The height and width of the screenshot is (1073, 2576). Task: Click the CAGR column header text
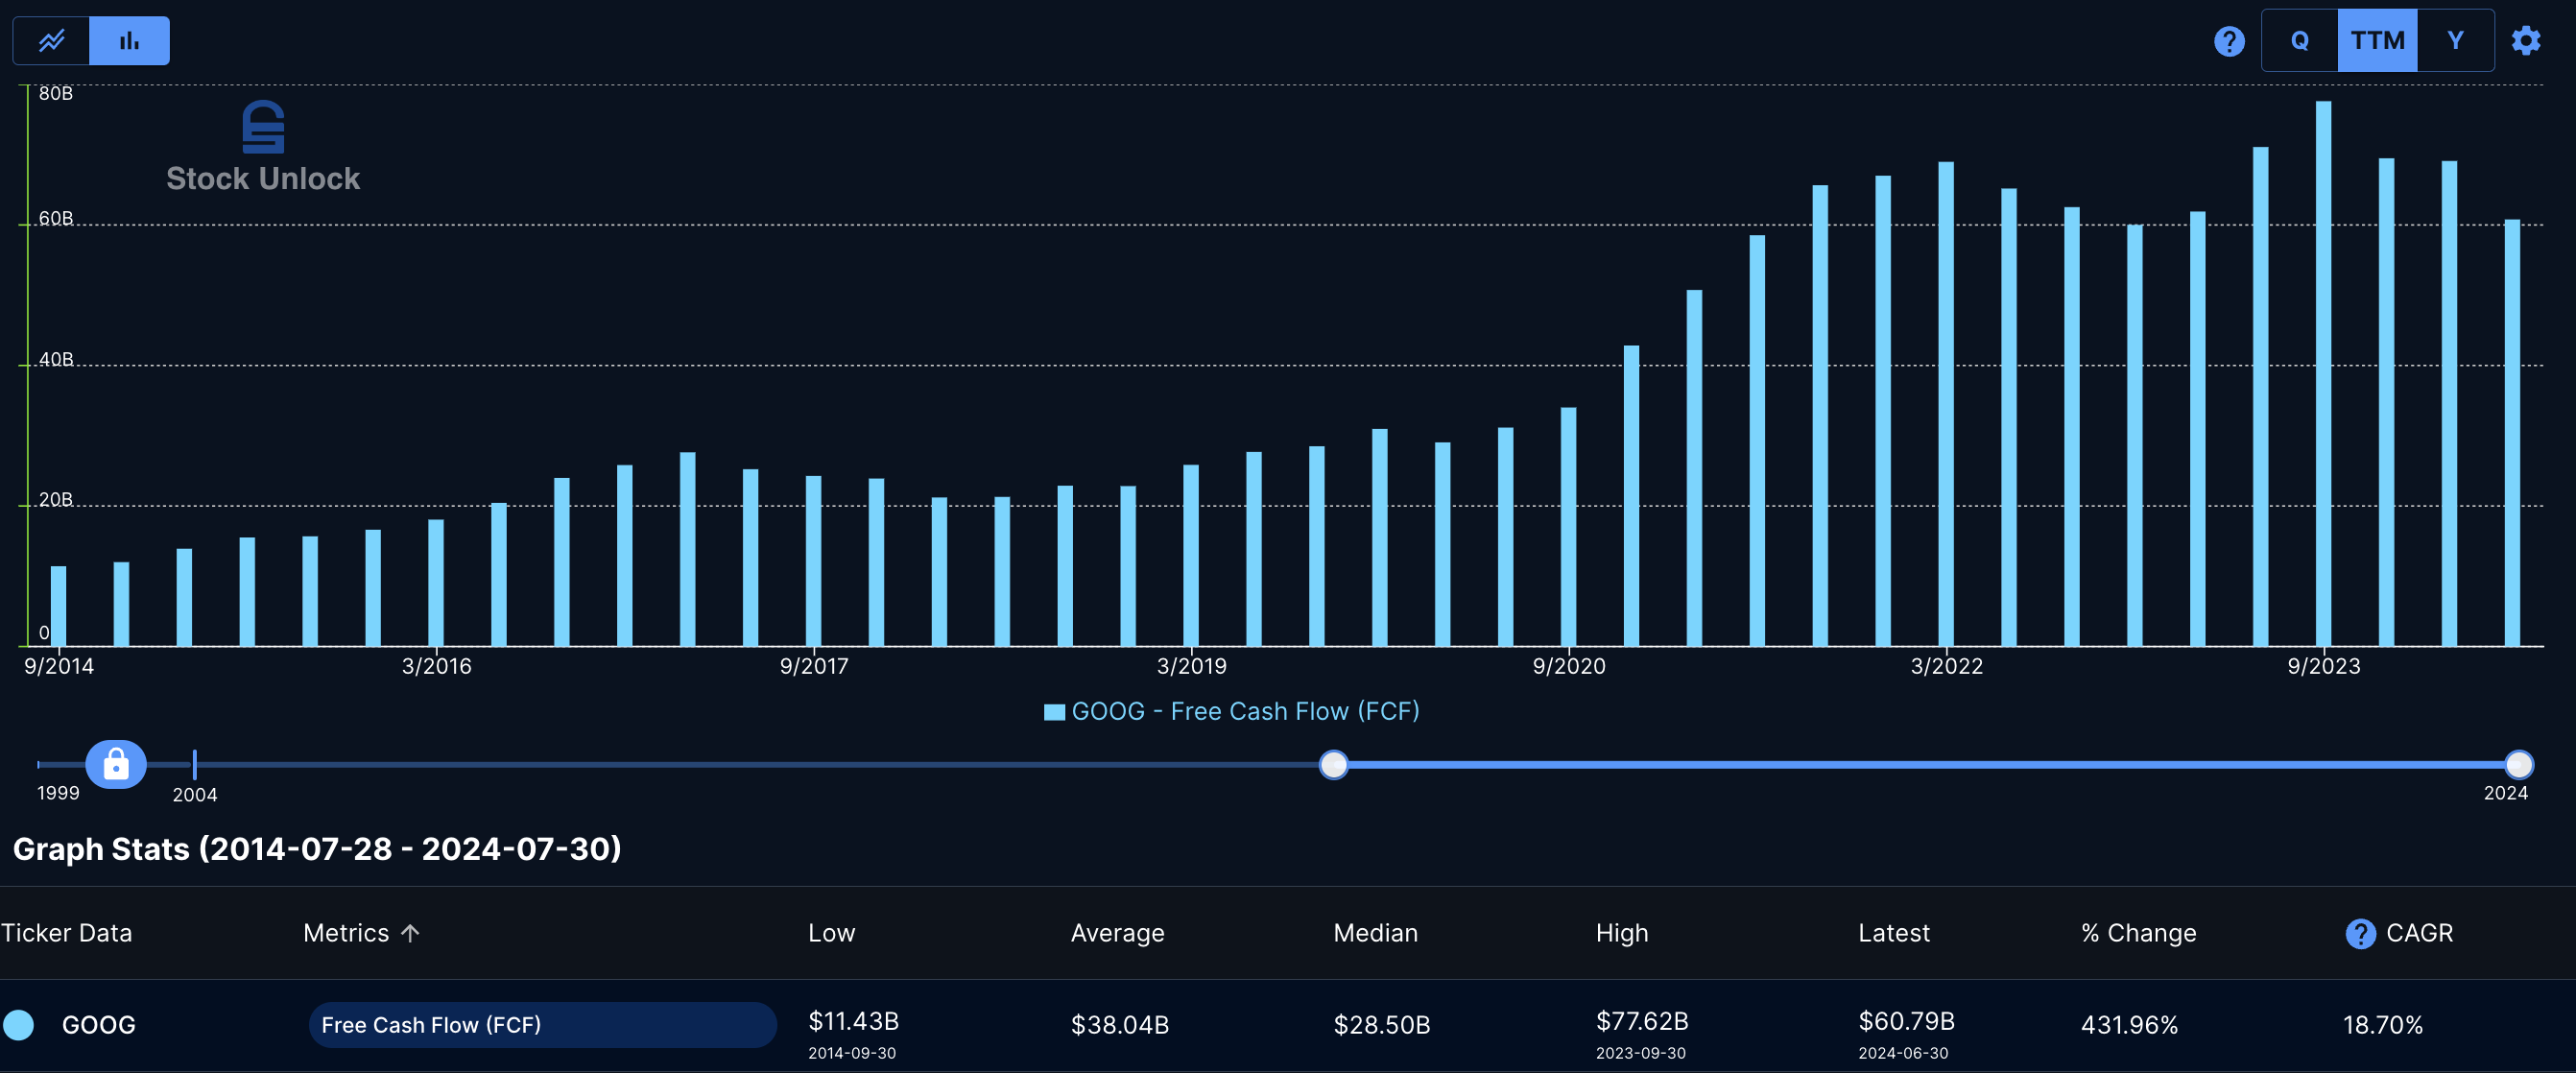tap(2419, 933)
